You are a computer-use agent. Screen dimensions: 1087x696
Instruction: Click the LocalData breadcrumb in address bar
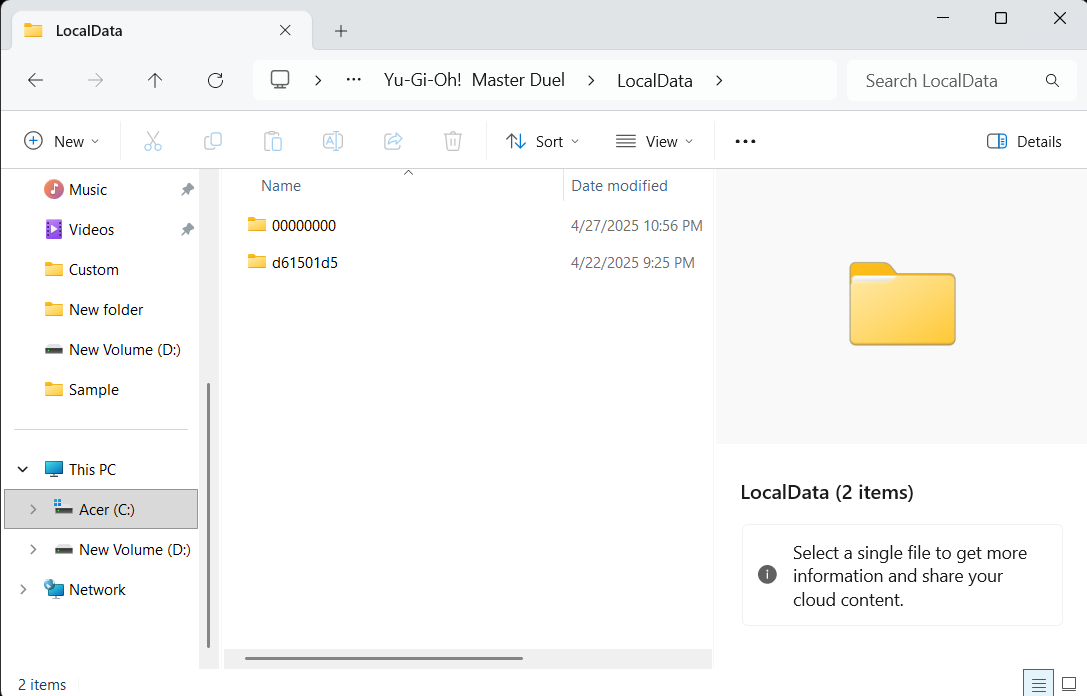pyautogui.click(x=654, y=80)
